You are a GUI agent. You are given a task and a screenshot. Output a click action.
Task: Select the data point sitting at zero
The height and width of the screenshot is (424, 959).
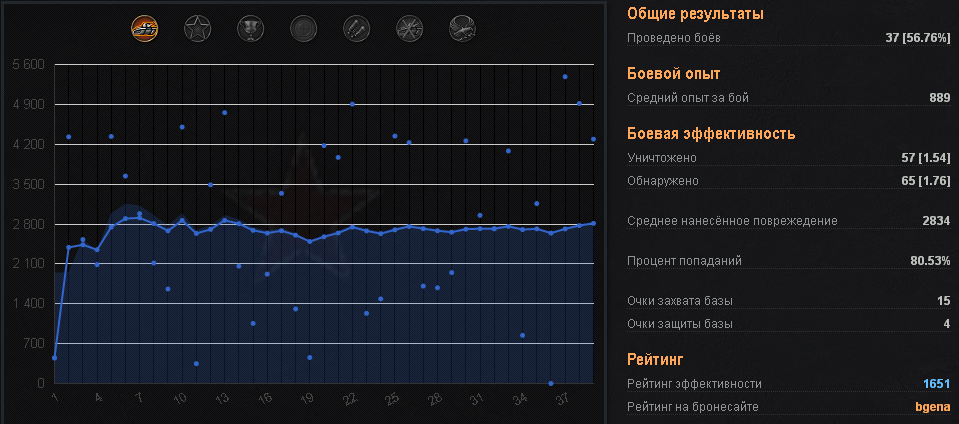pos(551,383)
